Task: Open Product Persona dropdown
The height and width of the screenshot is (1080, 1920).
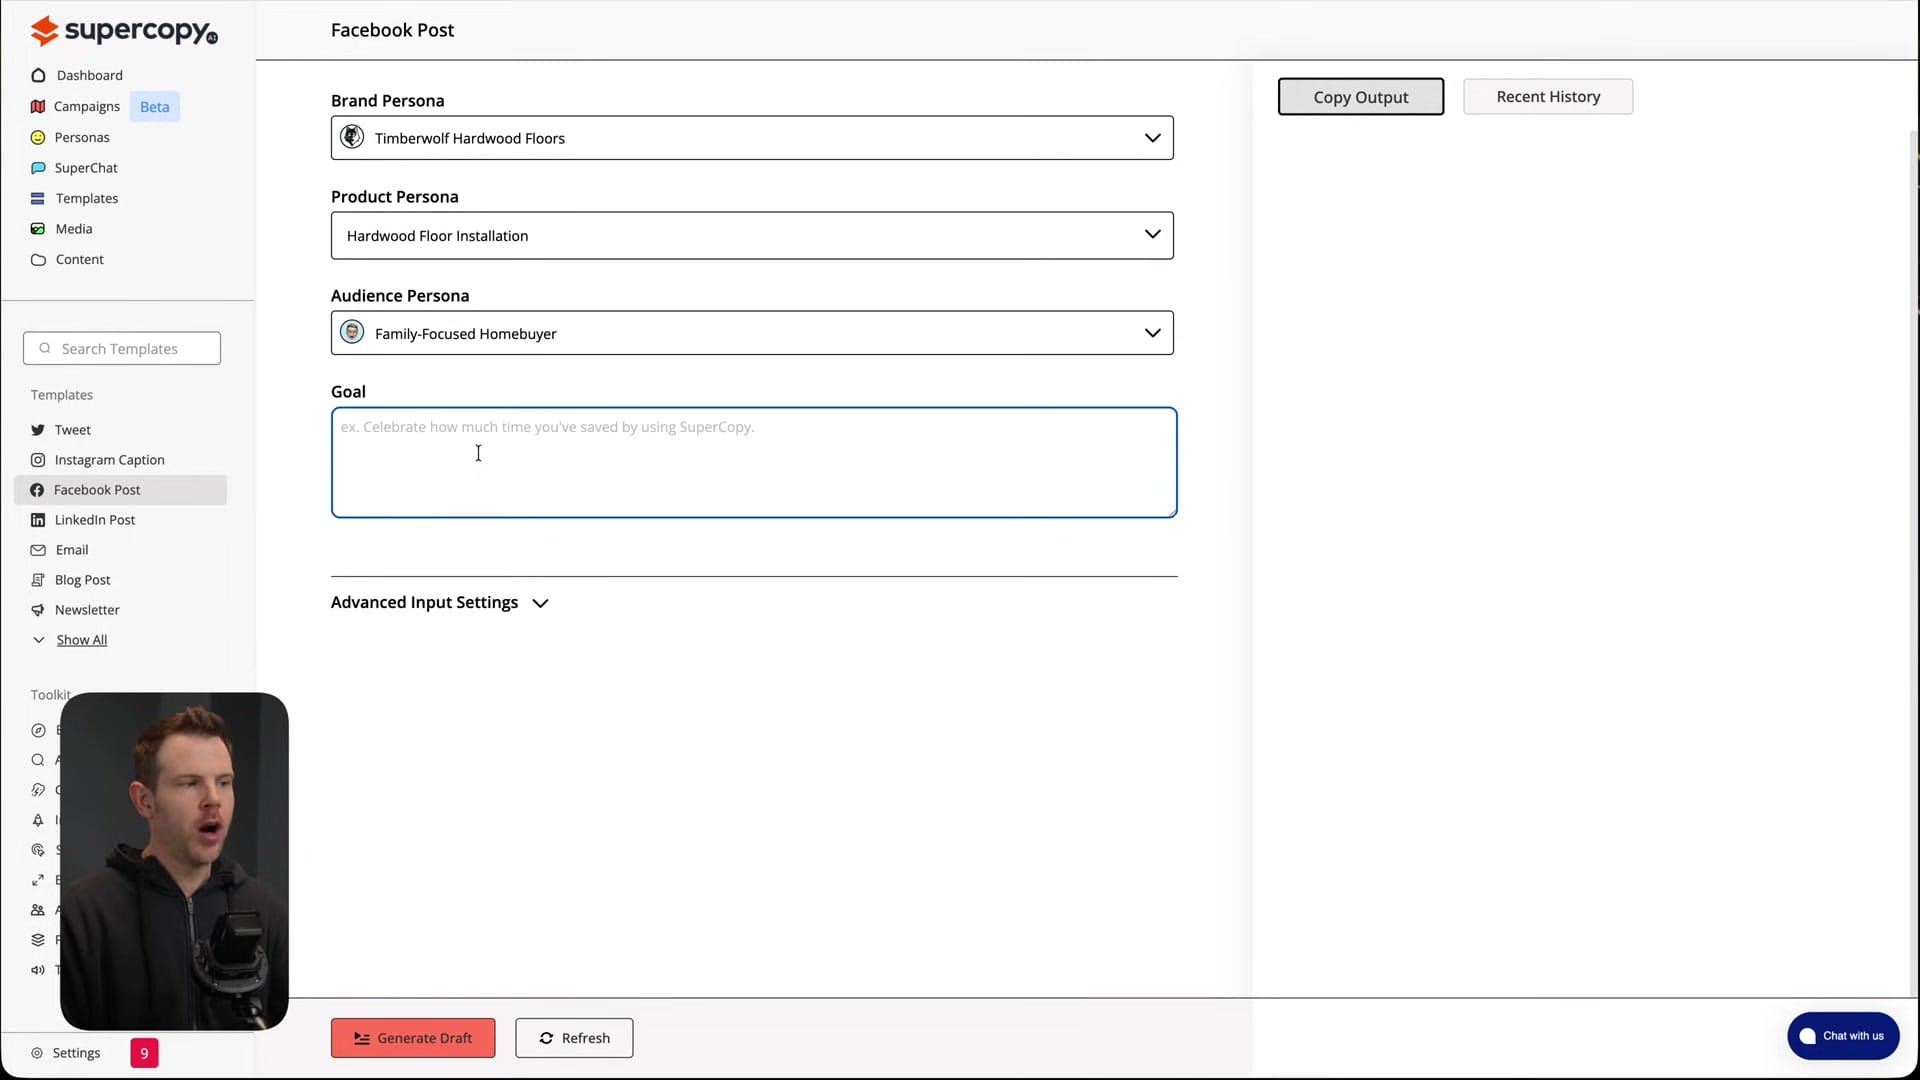Action: [x=752, y=235]
